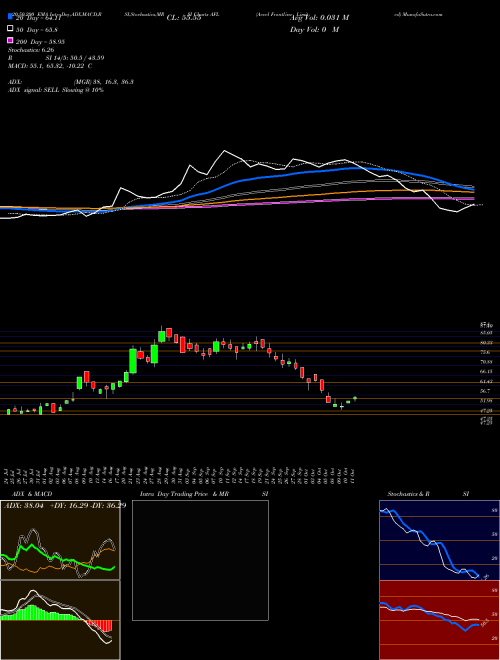
Task: Click the white 50 Day legend swatch
Action: point(10,29)
